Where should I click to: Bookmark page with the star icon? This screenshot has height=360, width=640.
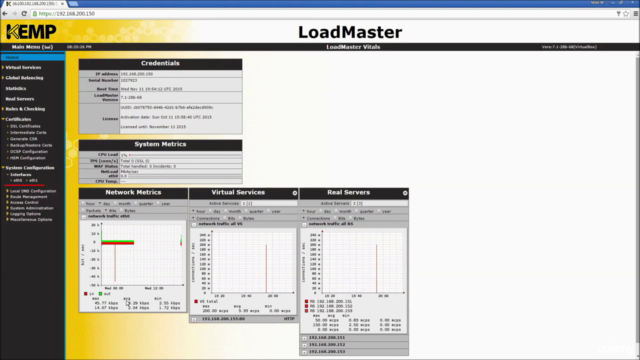(x=626, y=13)
